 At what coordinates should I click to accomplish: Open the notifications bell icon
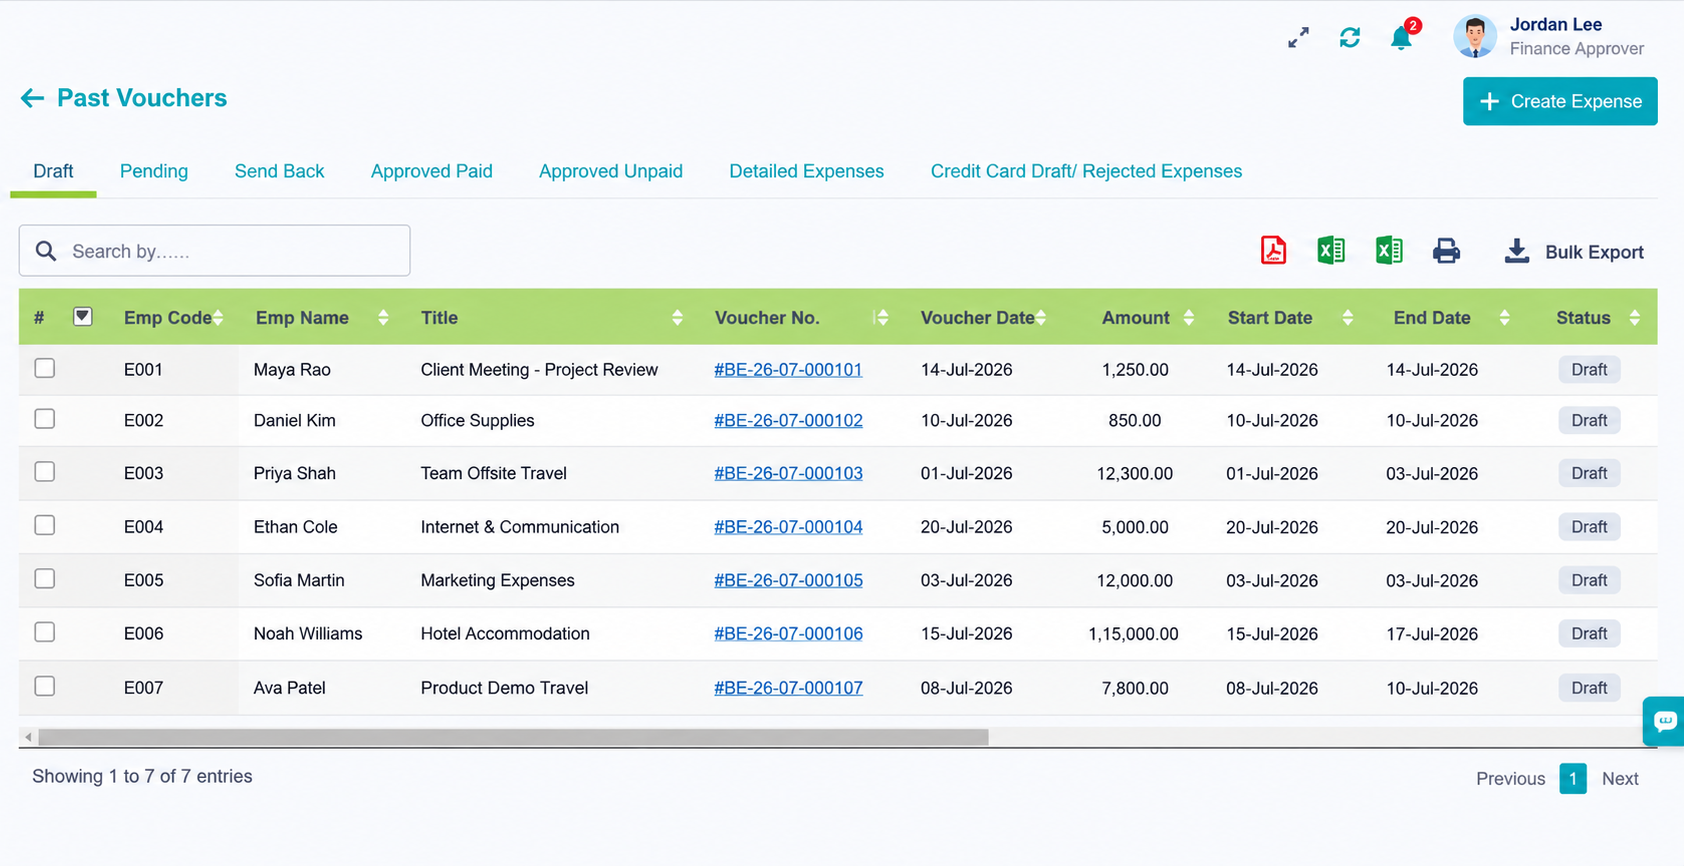tap(1401, 38)
